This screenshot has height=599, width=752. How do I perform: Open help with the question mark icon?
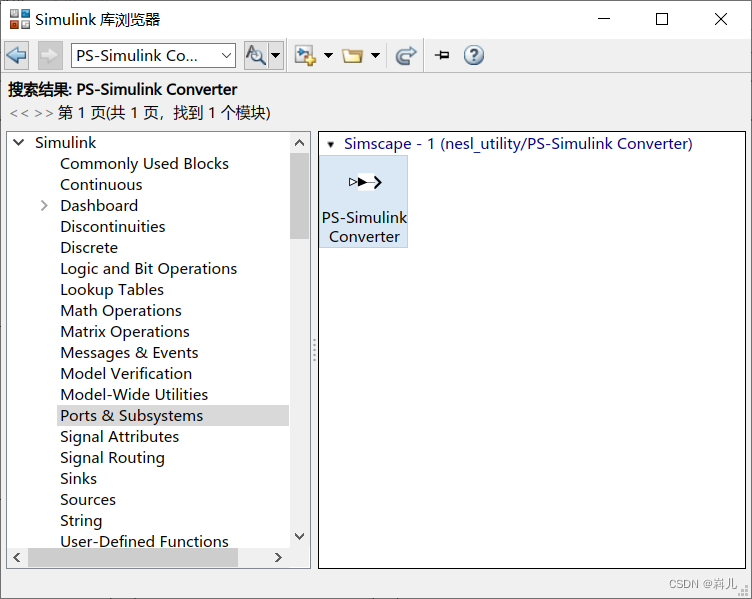473,55
